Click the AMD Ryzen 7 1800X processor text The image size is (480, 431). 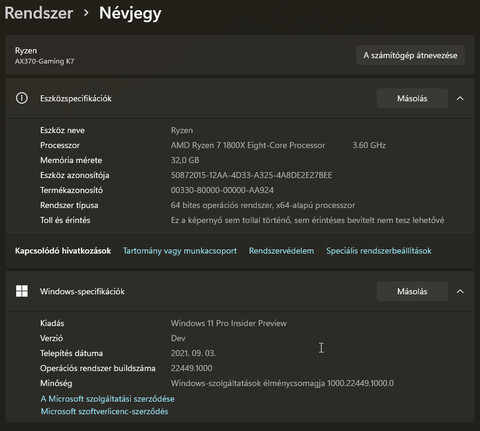pos(248,145)
